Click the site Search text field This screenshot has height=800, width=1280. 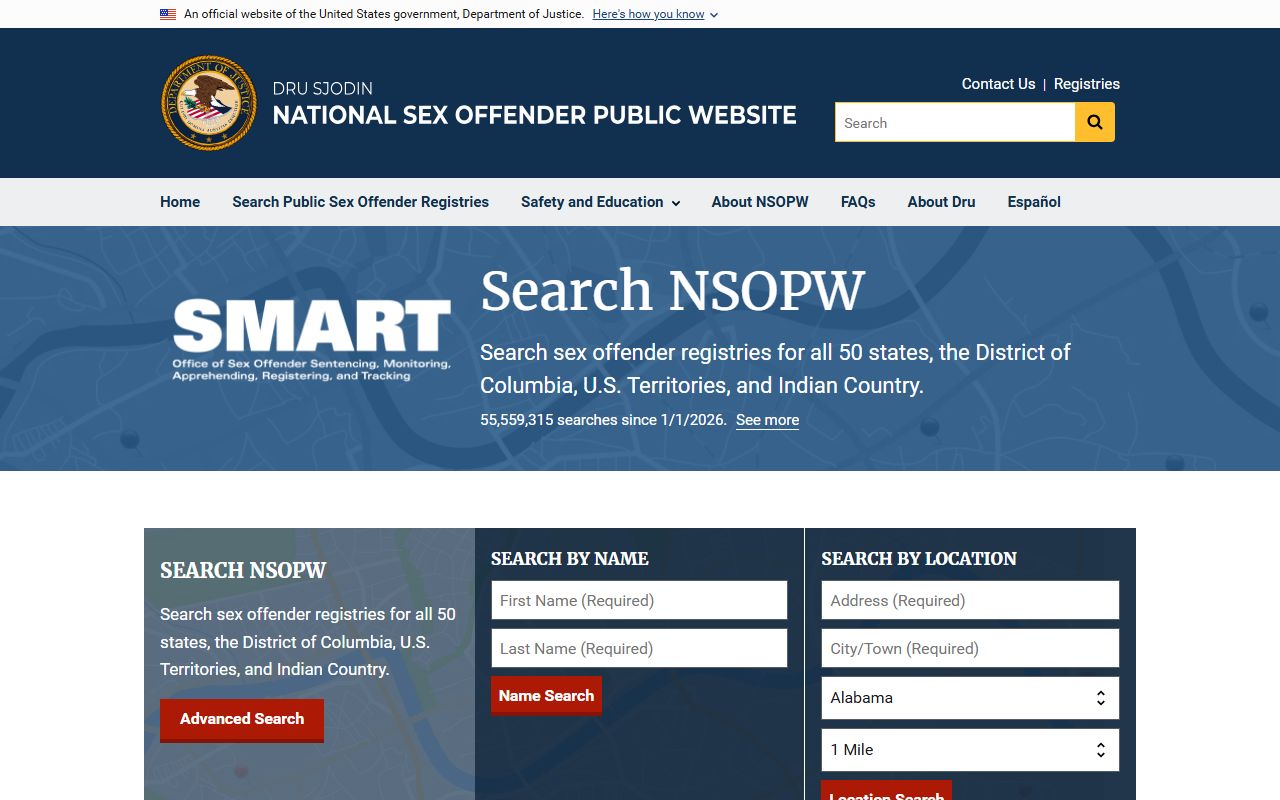click(x=955, y=123)
